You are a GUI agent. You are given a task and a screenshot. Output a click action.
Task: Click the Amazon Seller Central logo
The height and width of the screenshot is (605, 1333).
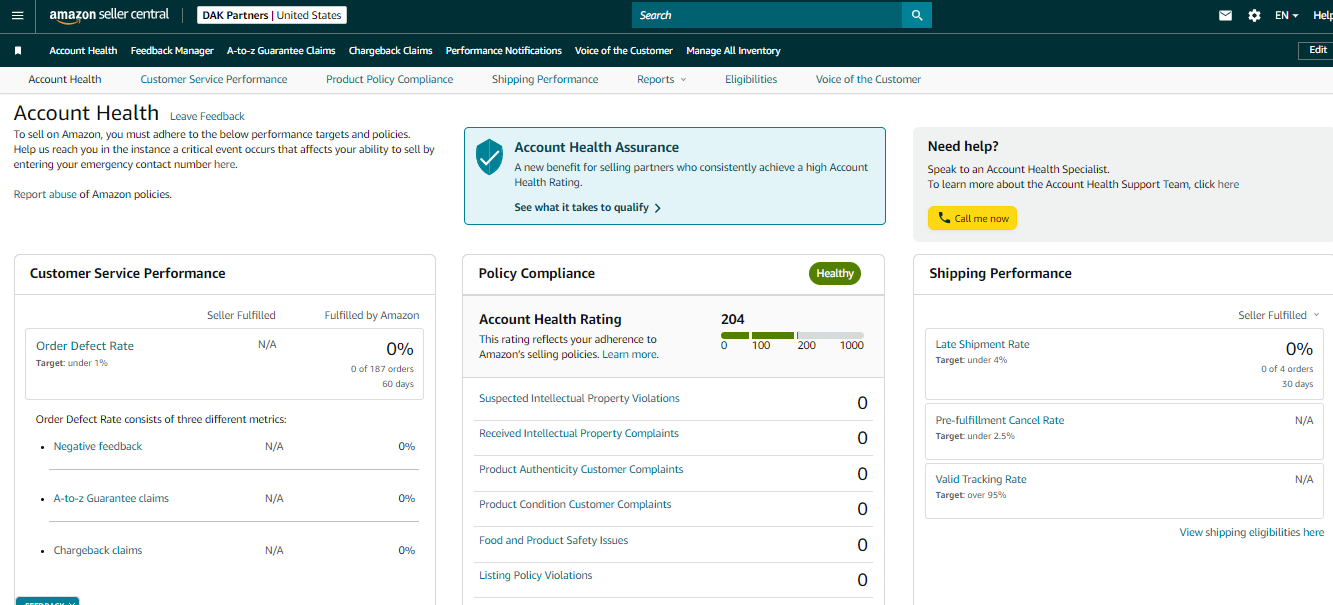109,15
